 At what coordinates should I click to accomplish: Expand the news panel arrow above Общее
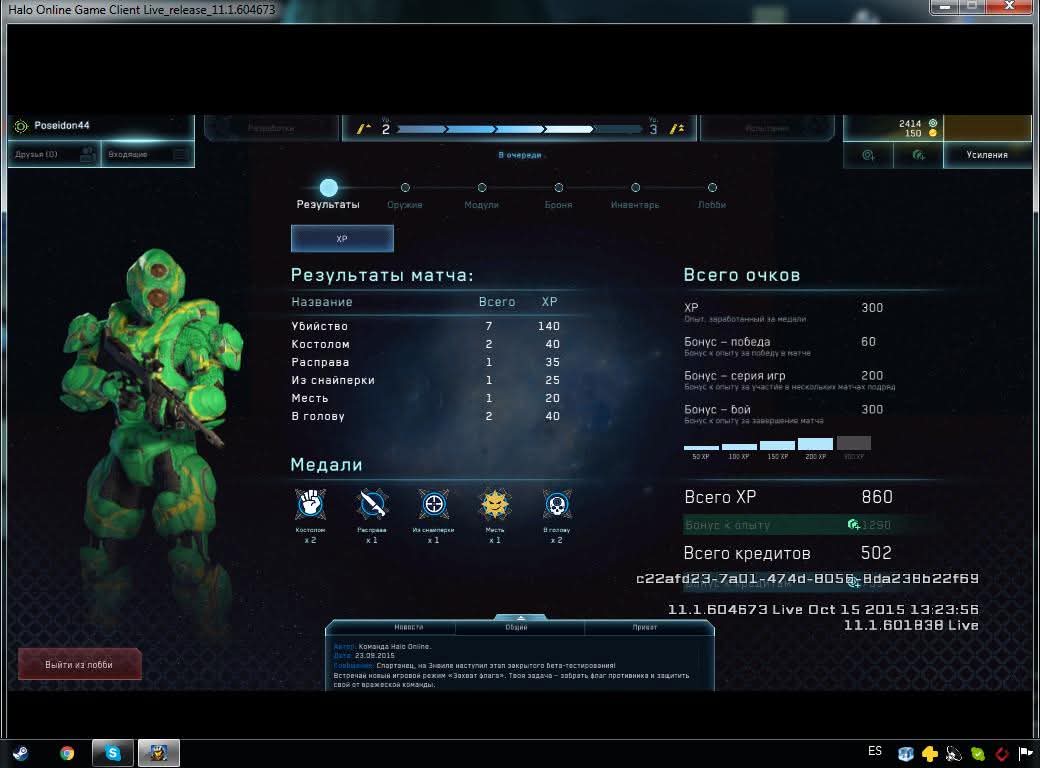coord(521,617)
